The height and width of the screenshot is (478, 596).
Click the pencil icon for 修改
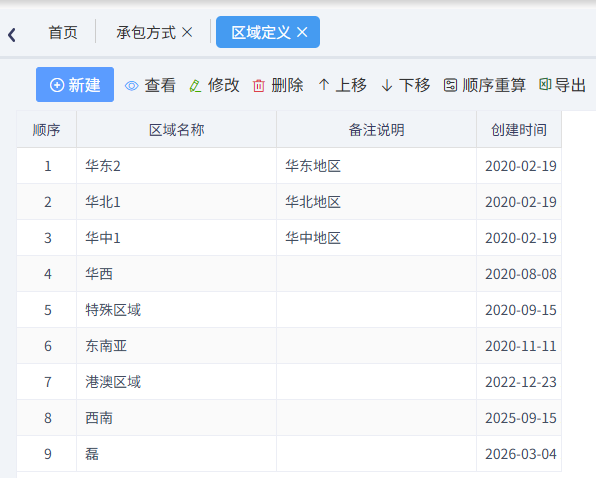195,85
